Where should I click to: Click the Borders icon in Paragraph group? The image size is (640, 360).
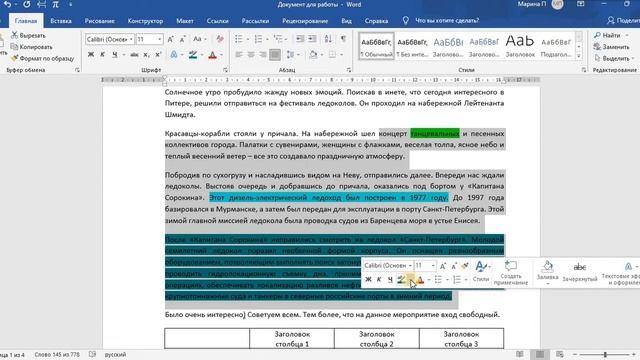click(333, 54)
